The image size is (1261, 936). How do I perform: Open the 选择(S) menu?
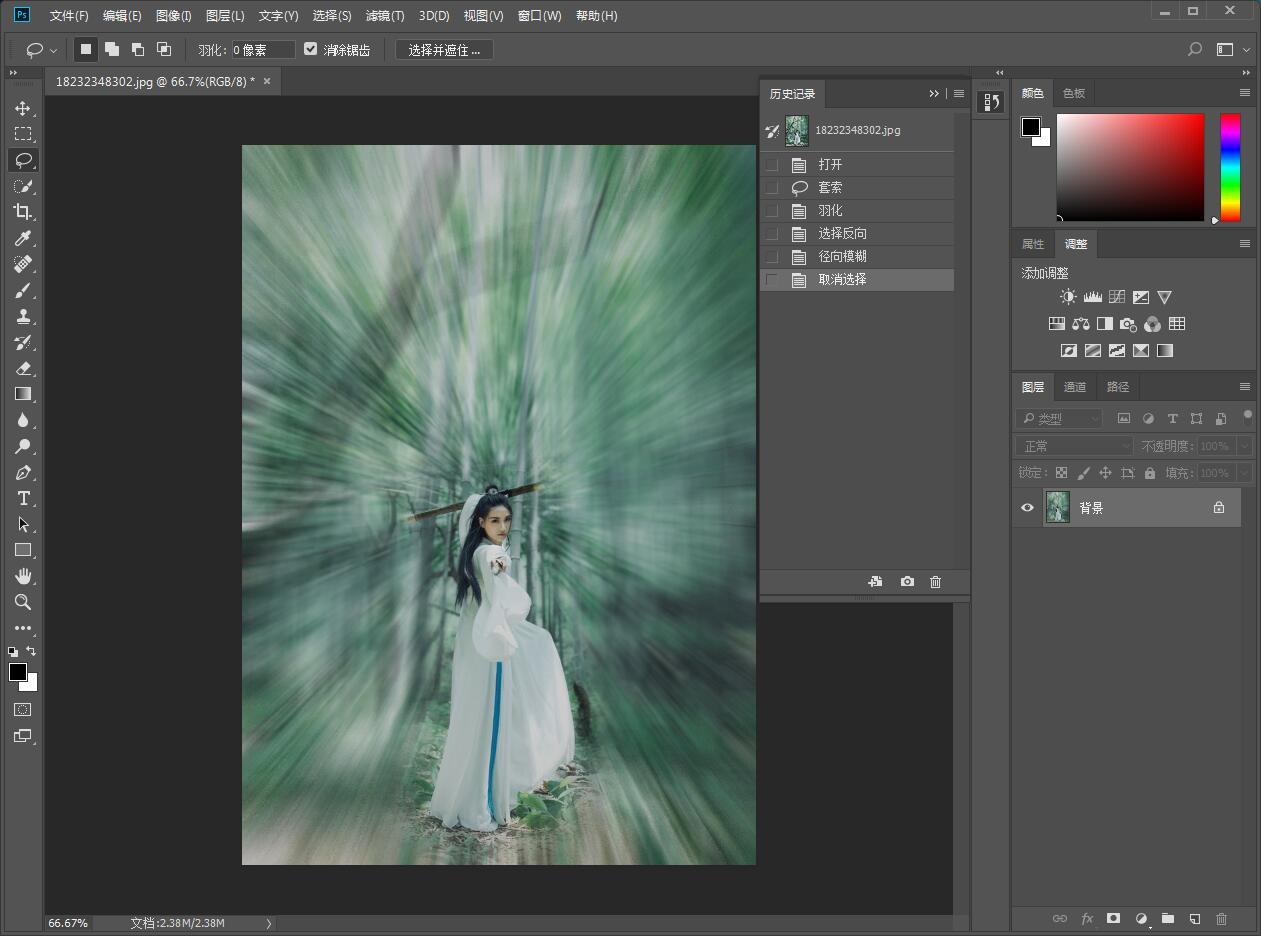click(332, 16)
